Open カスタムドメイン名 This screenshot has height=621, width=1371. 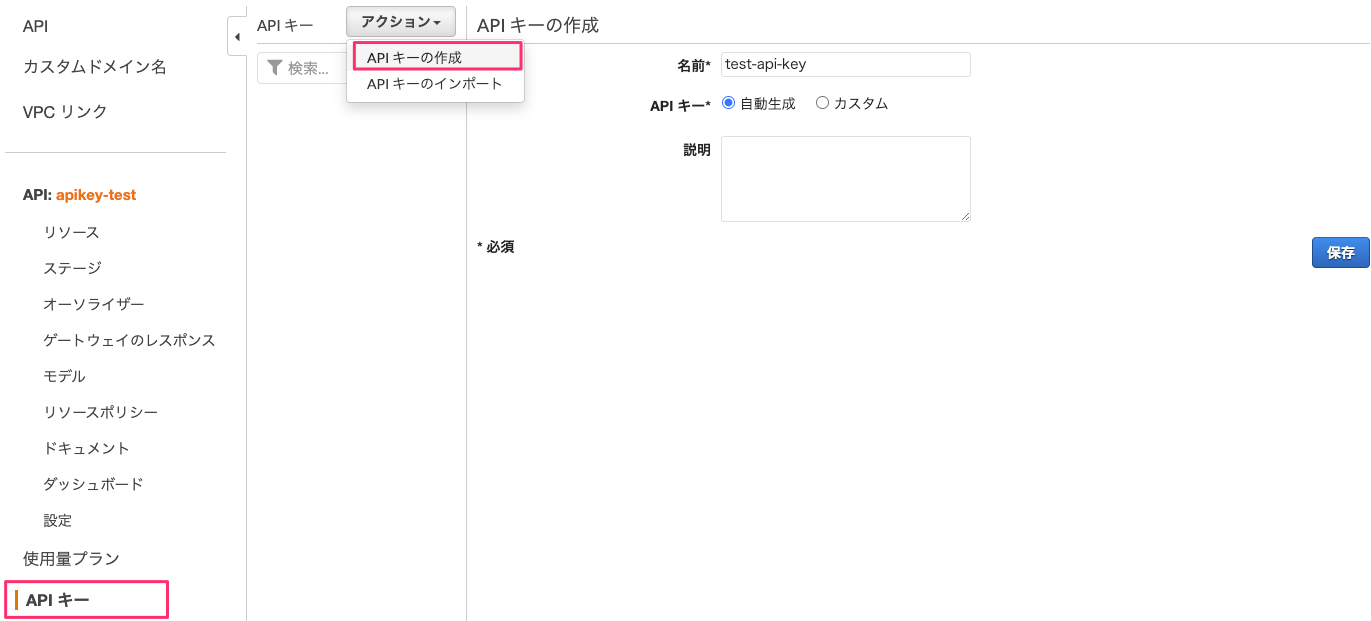pyautogui.click(x=94, y=67)
